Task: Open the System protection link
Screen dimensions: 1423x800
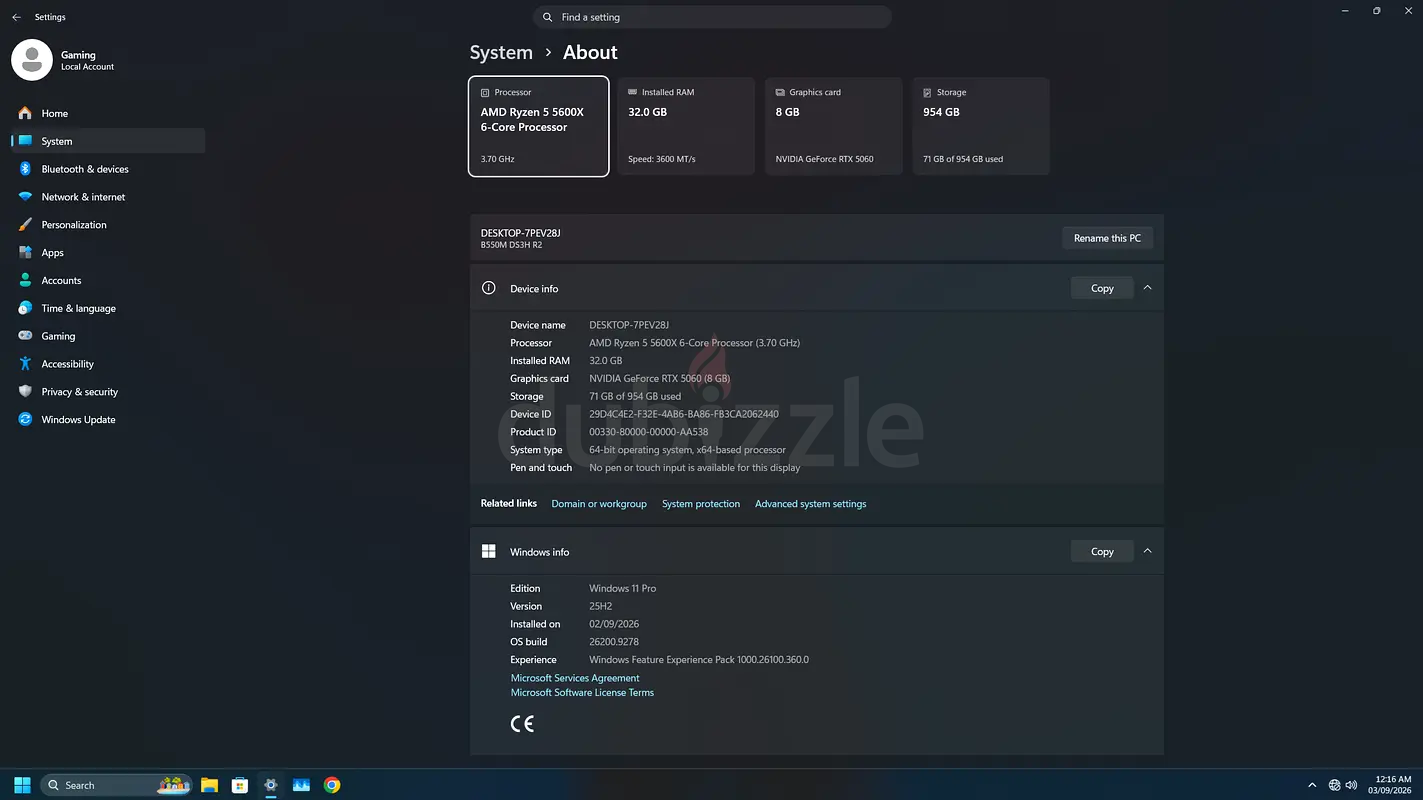Action: pyautogui.click(x=701, y=504)
